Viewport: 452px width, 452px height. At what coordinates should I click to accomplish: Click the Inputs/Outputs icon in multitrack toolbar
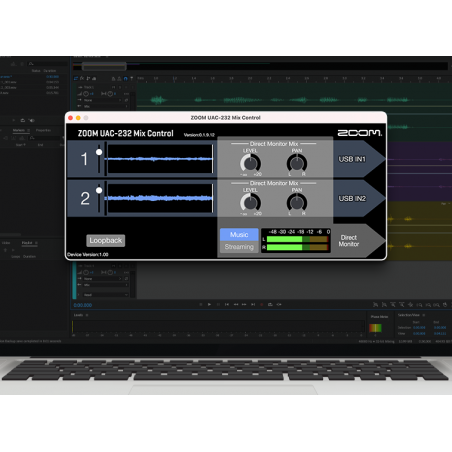pos(76,78)
